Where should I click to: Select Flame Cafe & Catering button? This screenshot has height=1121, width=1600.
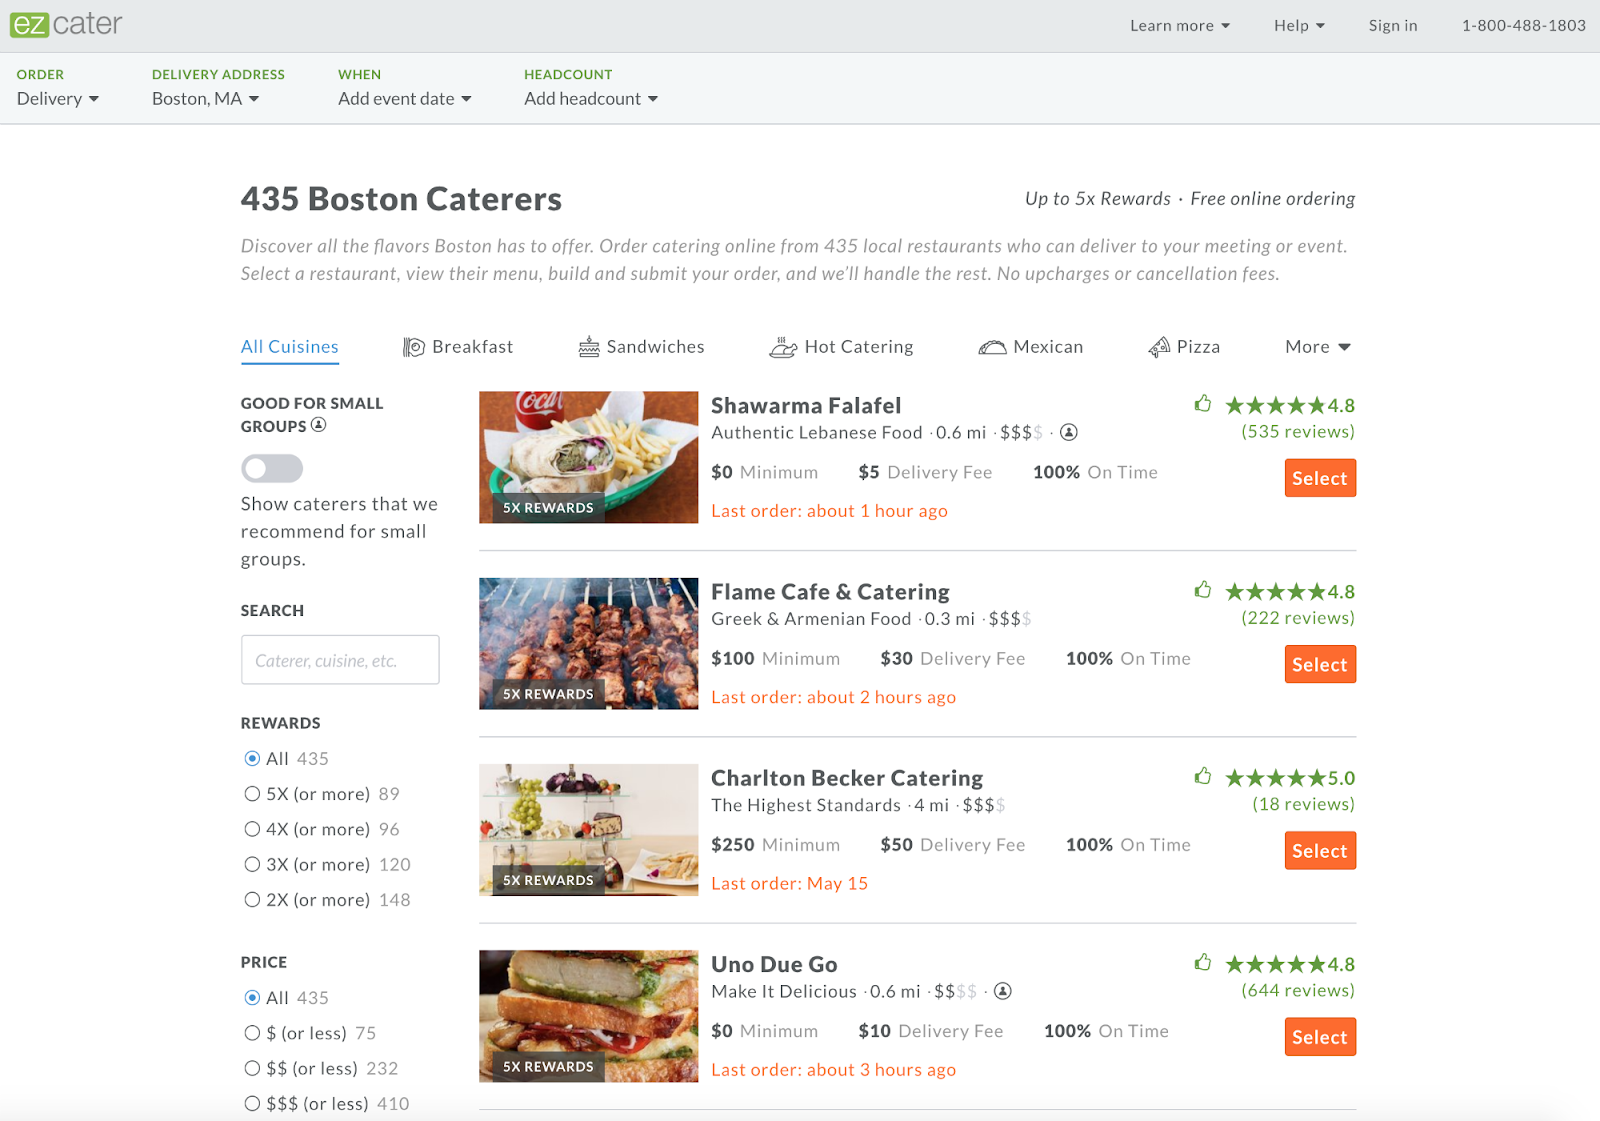(x=1320, y=664)
